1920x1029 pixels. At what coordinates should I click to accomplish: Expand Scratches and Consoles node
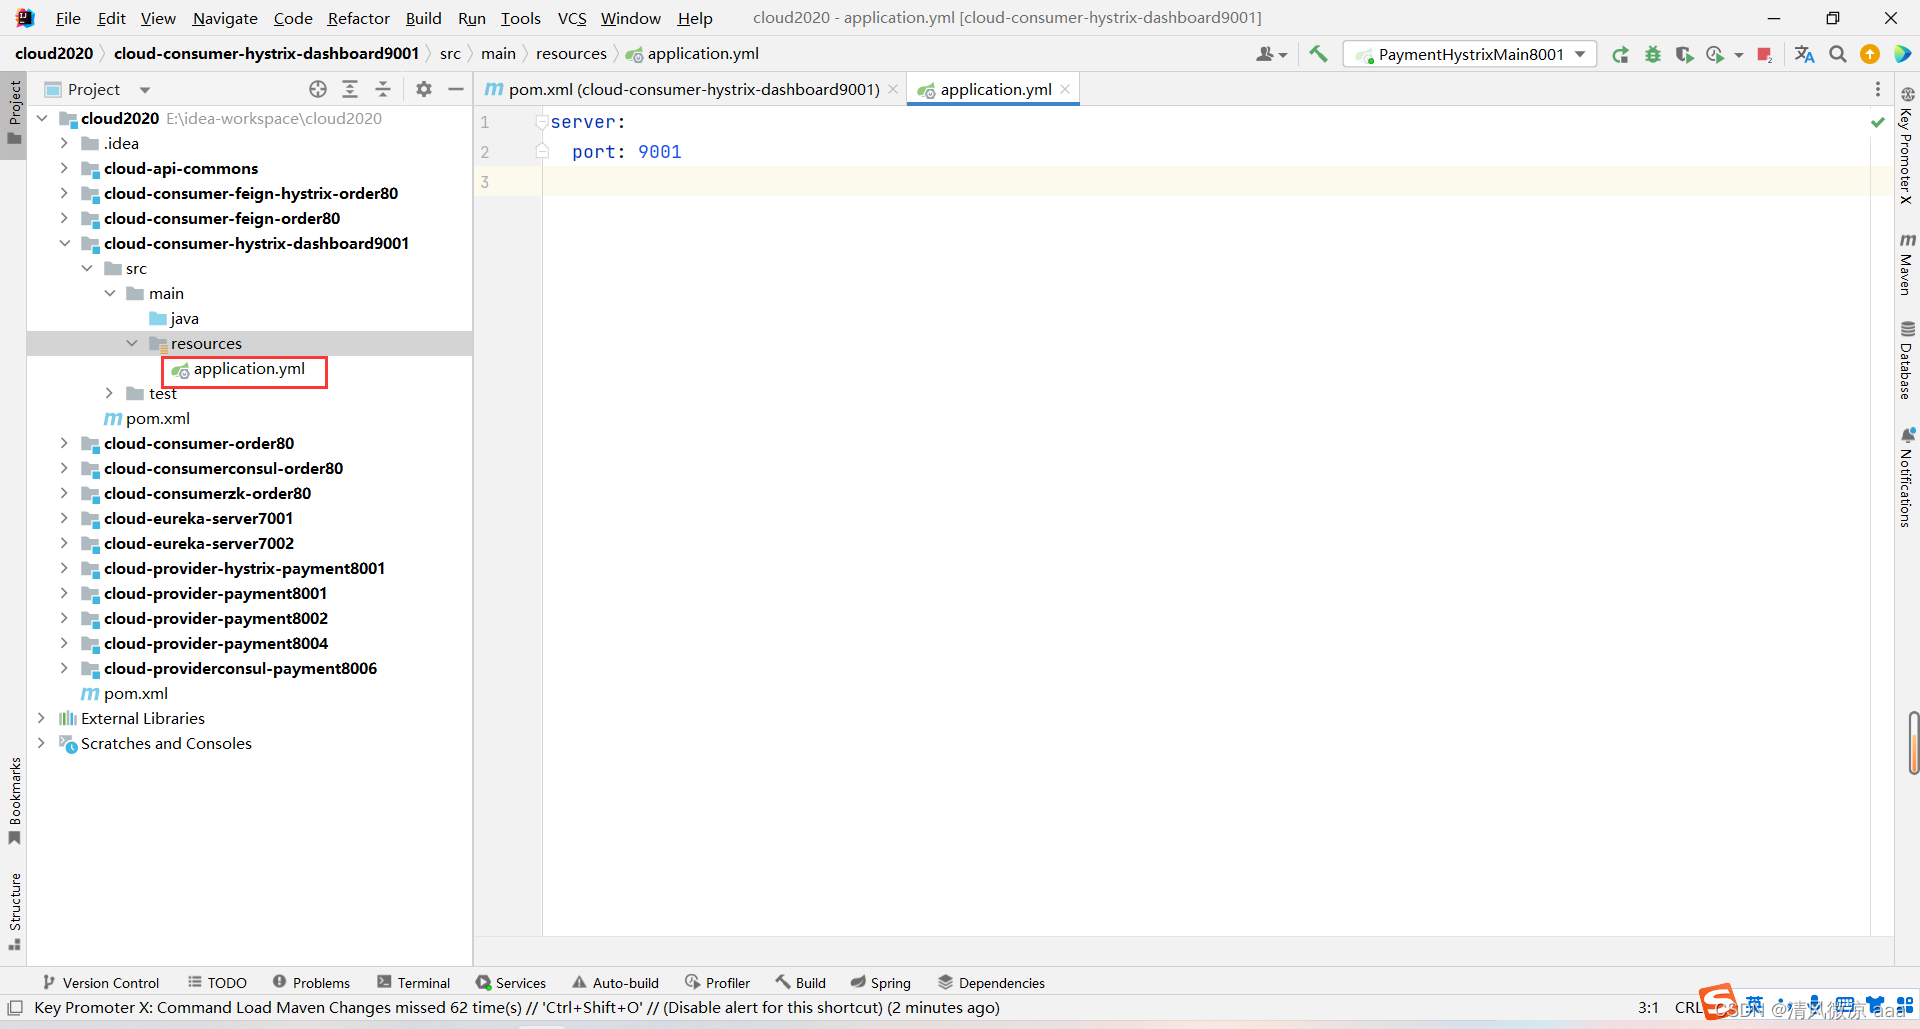tap(41, 743)
